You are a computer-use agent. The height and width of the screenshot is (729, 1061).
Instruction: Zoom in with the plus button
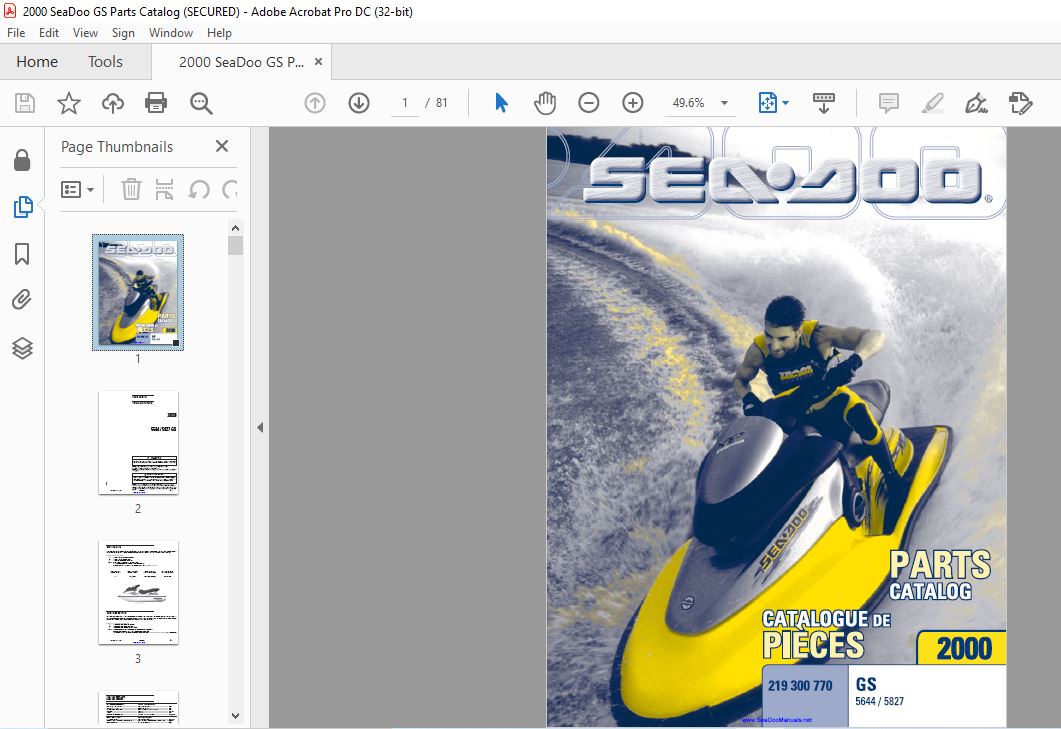(633, 103)
